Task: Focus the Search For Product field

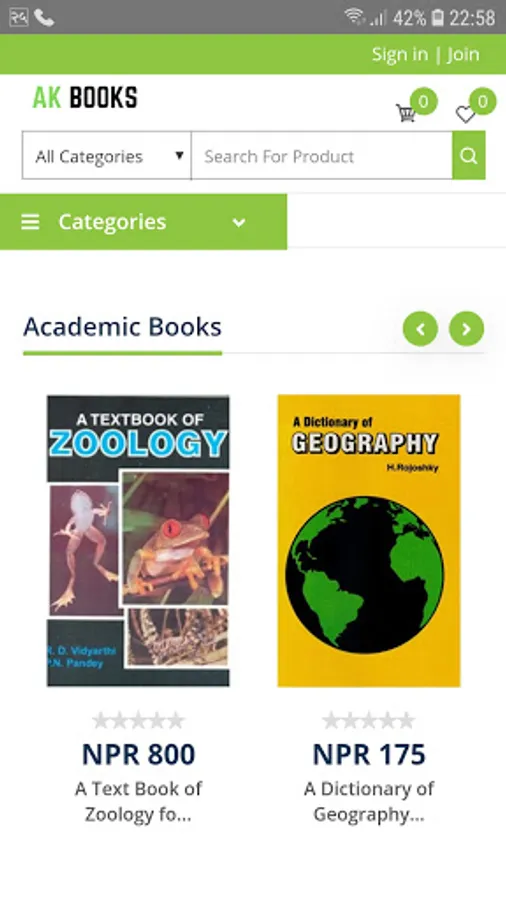Action: pyautogui.click(x=322, y=156)
